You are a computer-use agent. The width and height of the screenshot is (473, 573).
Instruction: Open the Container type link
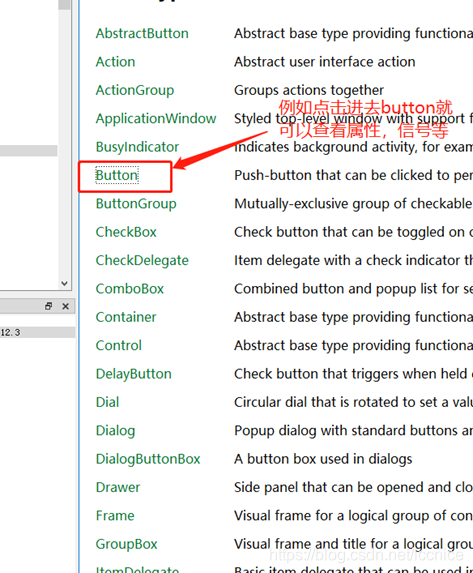[x=126, y=317]
